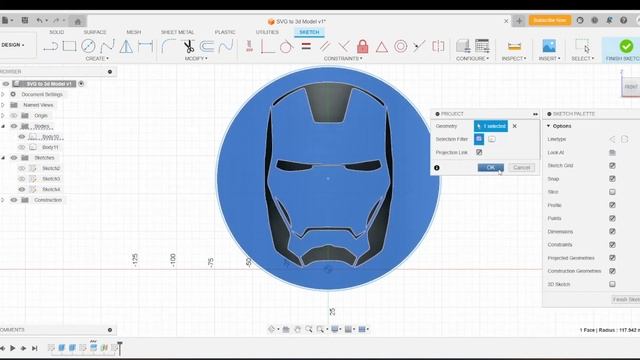Switch to the PLASTIC tab
This screenshot has height=360, width=640.
point(225,32)
